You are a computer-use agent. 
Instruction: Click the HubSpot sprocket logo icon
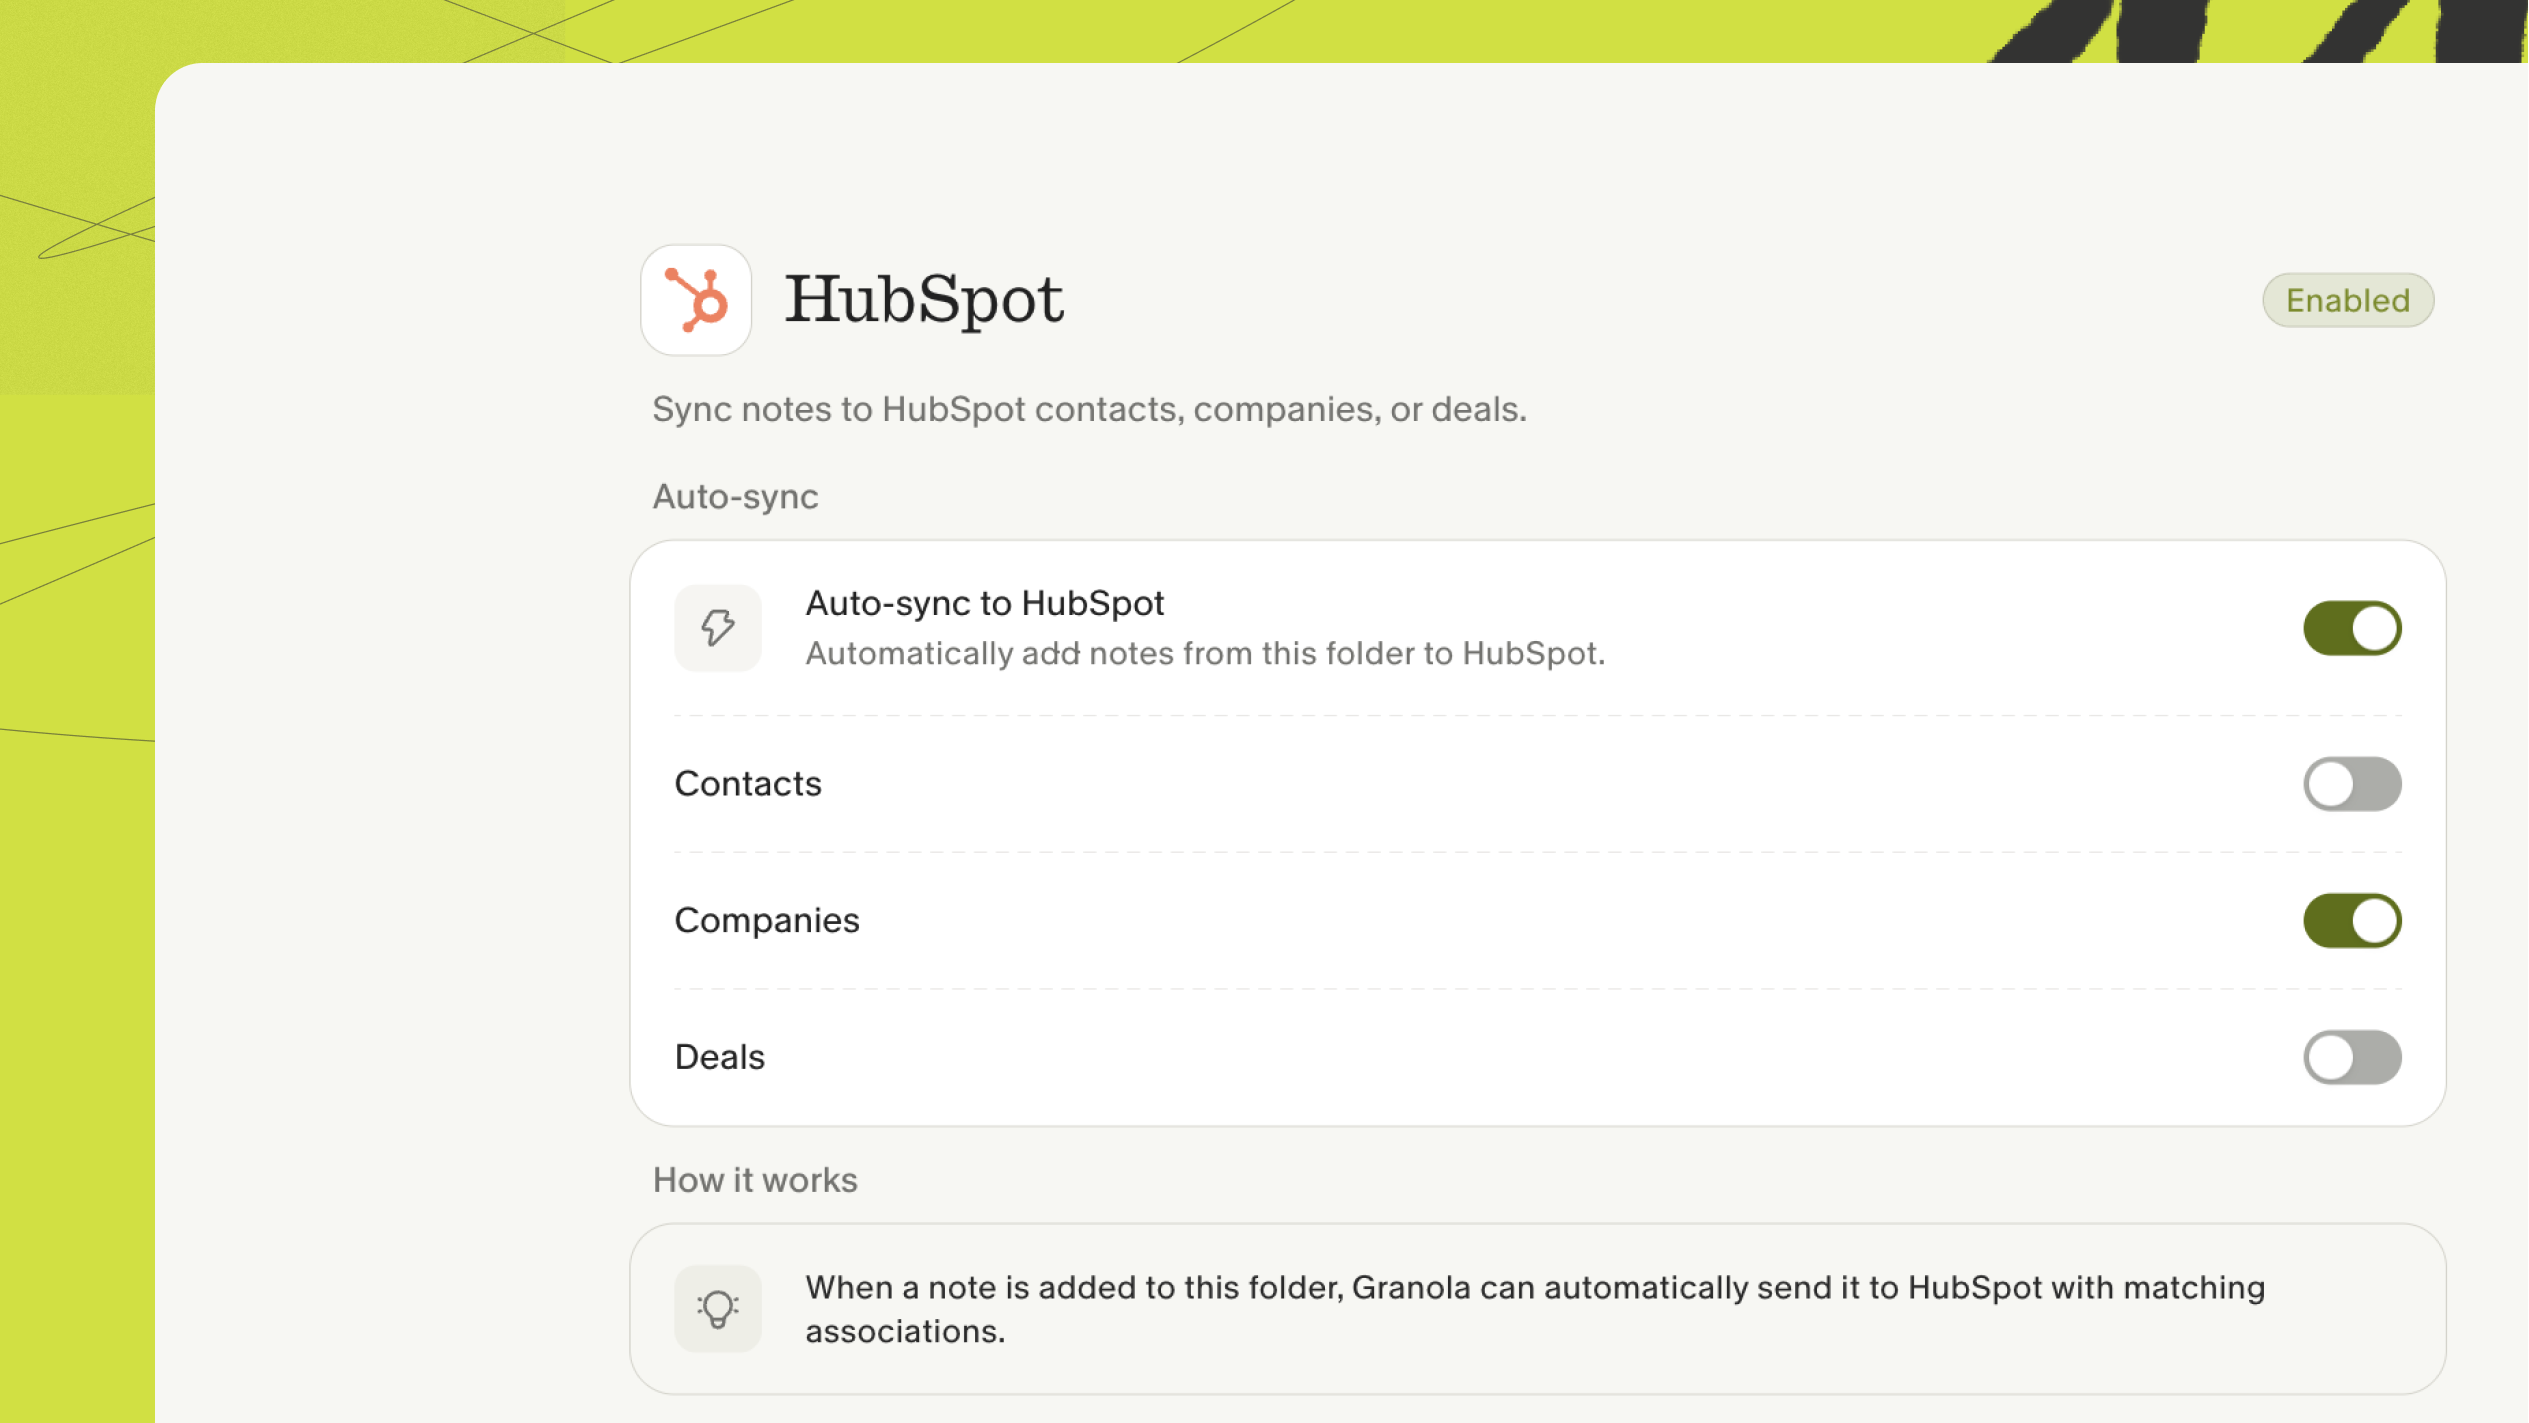coord(696,300)
